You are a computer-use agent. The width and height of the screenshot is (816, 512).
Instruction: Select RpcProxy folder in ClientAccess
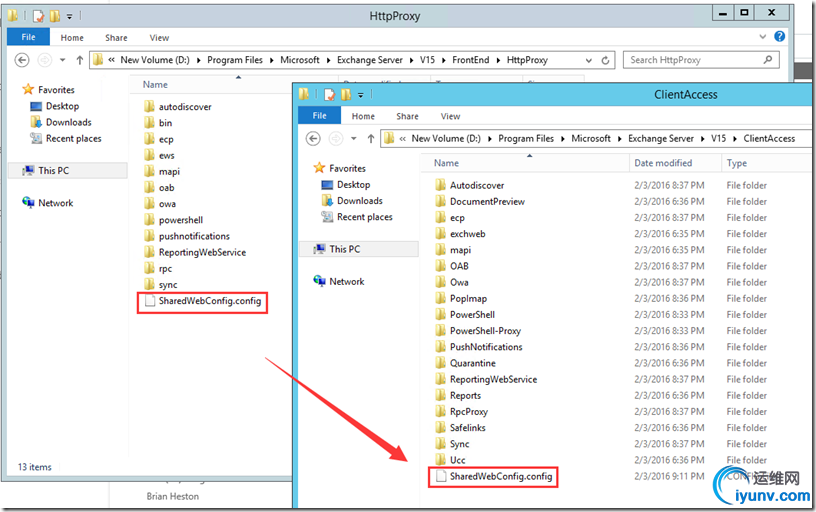pyautogui.click(x=462, y=412)
